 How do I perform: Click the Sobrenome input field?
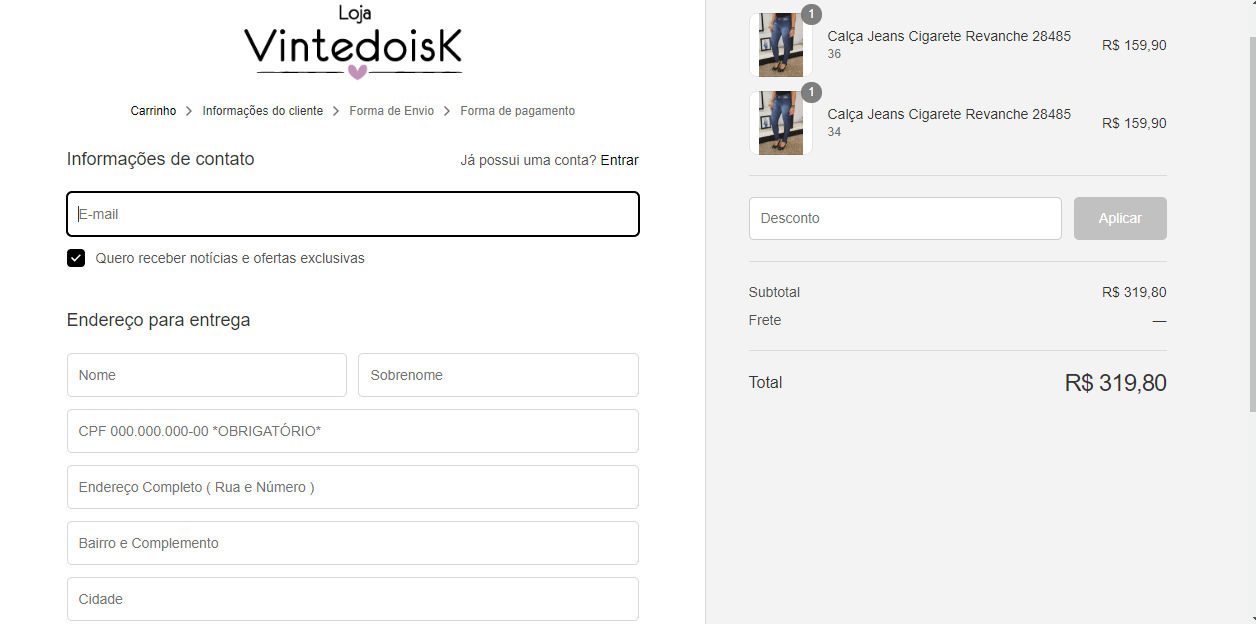pos(498,375)
